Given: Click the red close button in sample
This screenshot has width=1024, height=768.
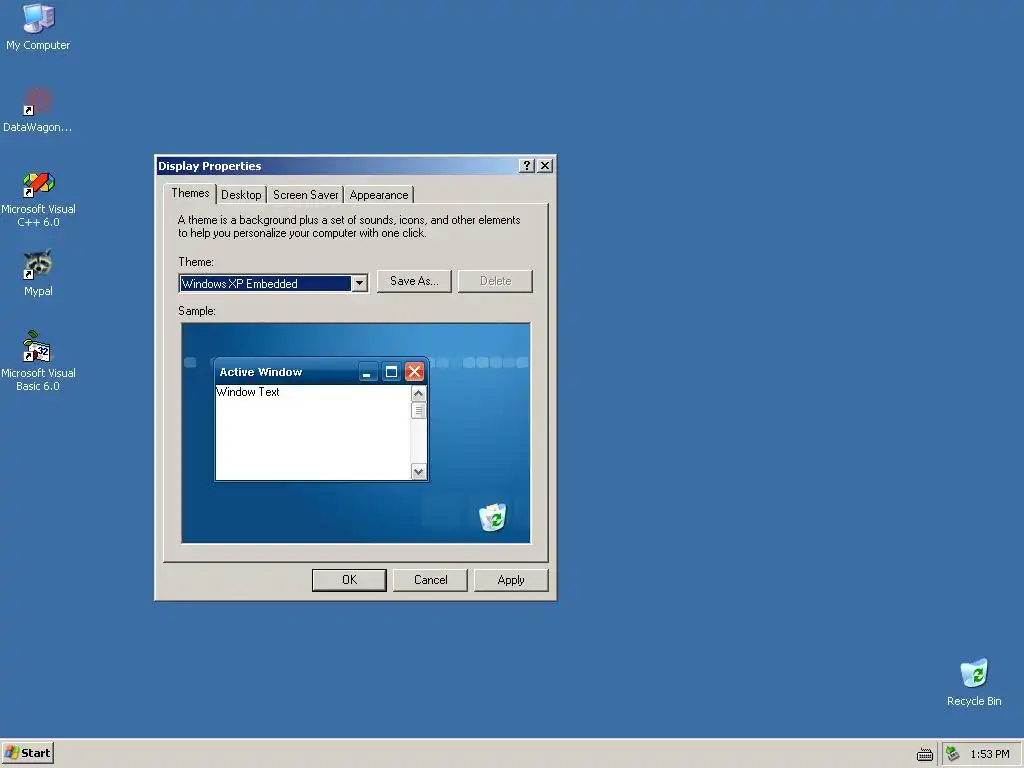Looking at the screenshot, I should pyautogui.click(x=414, y=372).
